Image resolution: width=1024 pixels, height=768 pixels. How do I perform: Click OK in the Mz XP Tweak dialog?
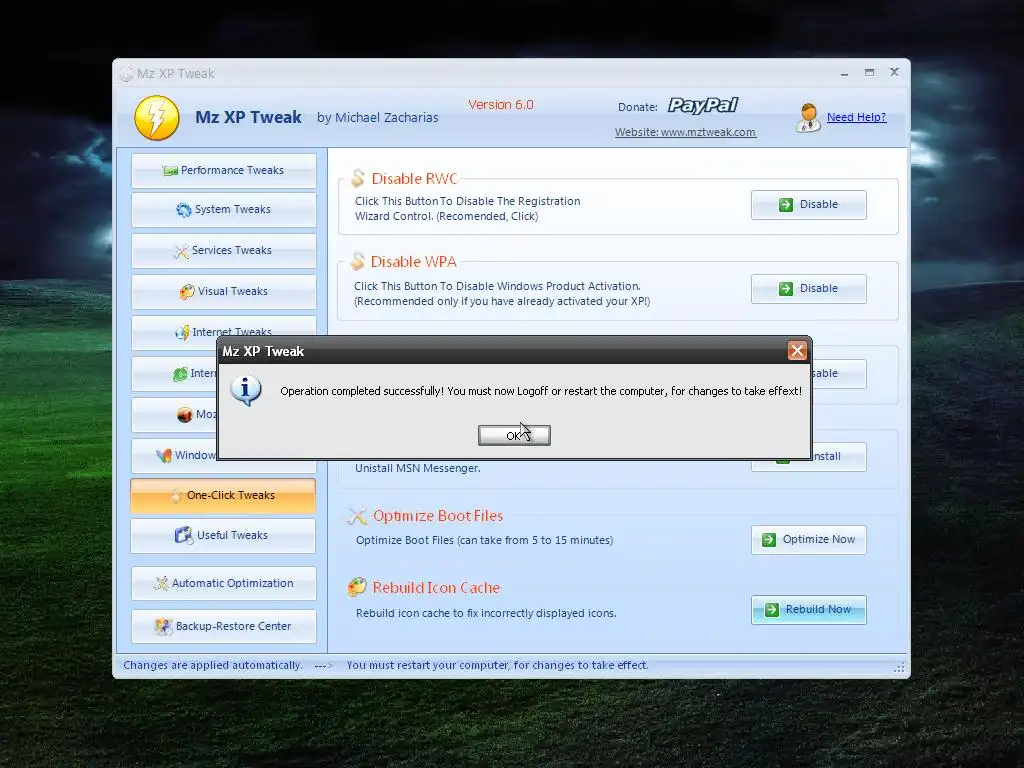click(x=514, y=435)
